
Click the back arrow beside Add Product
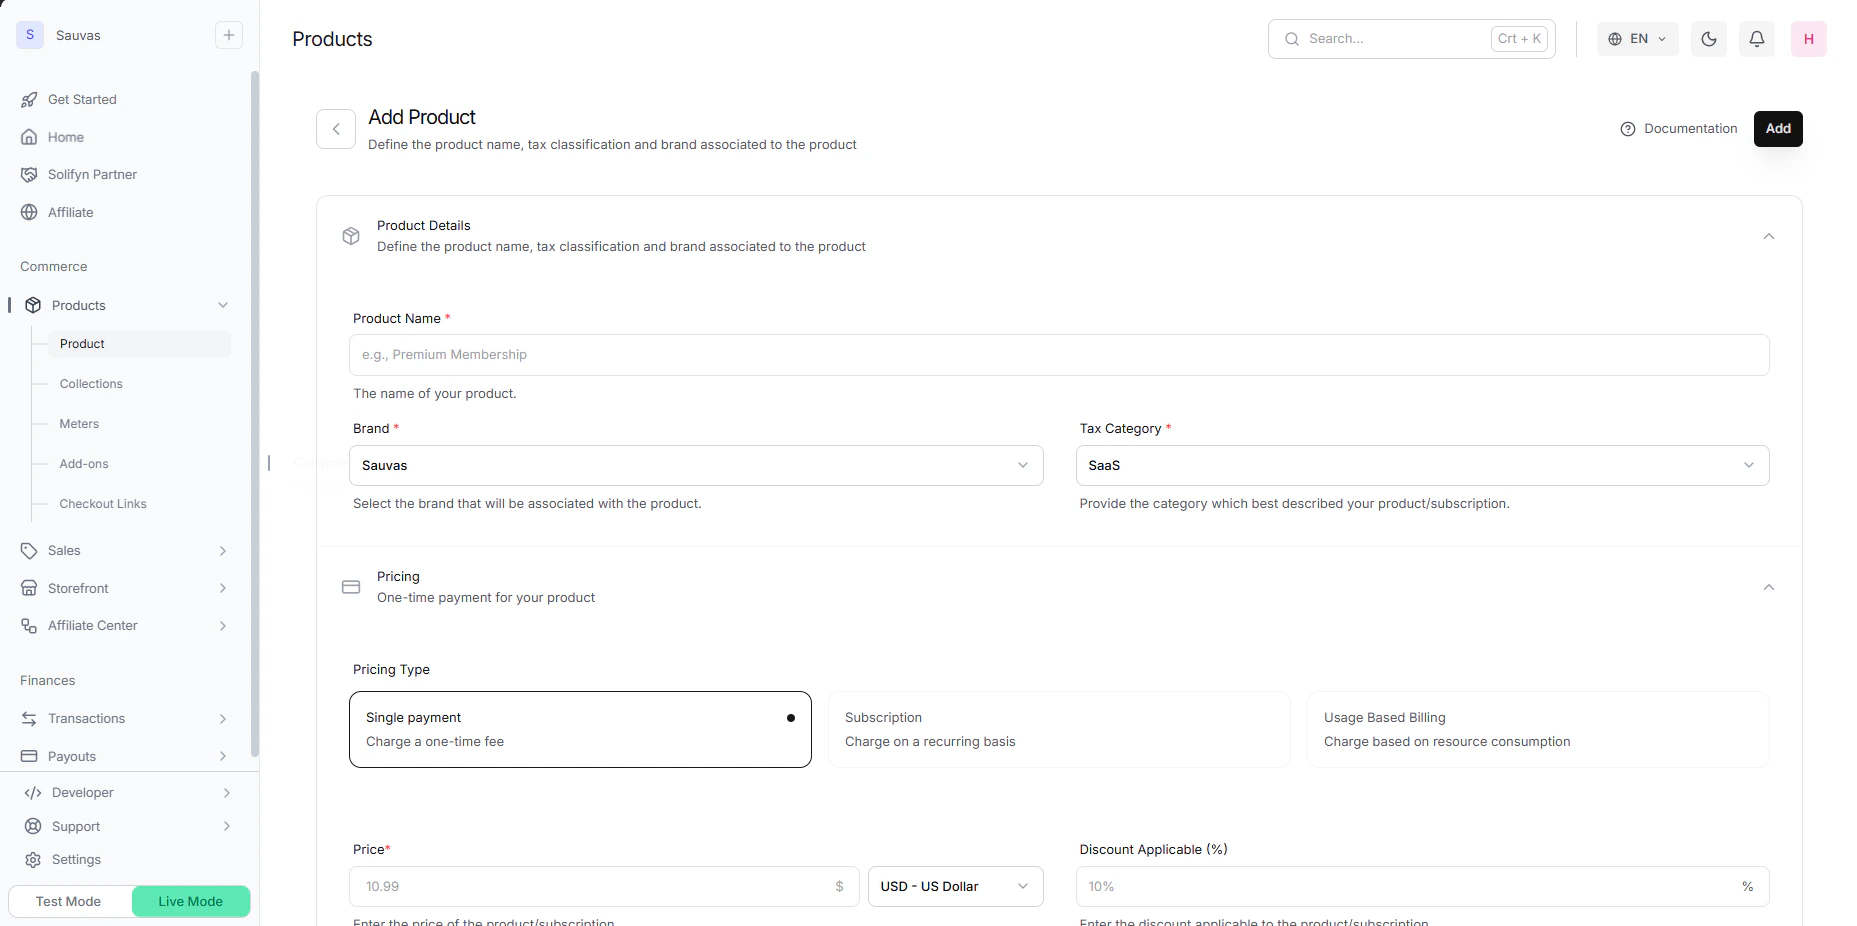336,129
